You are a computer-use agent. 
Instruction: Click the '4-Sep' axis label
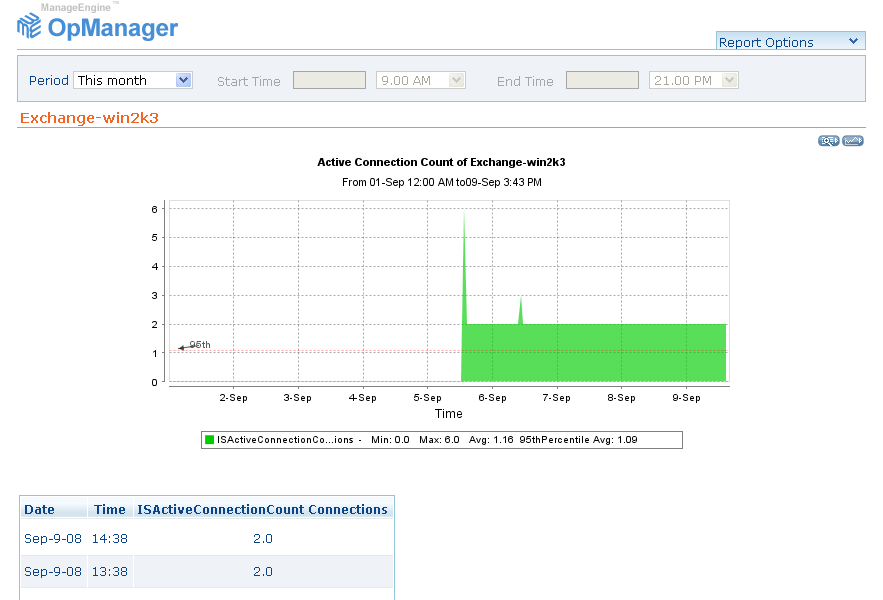pyautogui.click(x=363, y=398)
